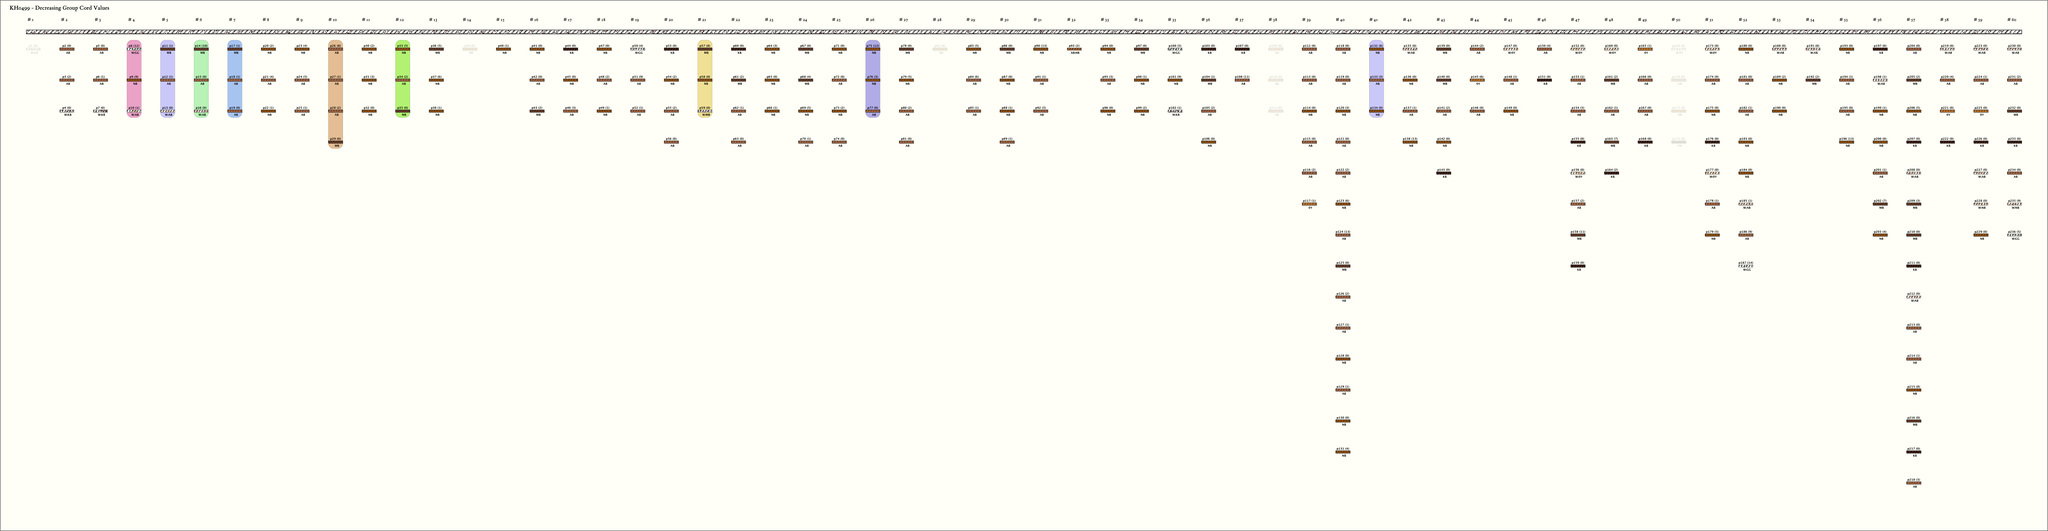Select the top cord in group 2

click(x=67, y=48)
